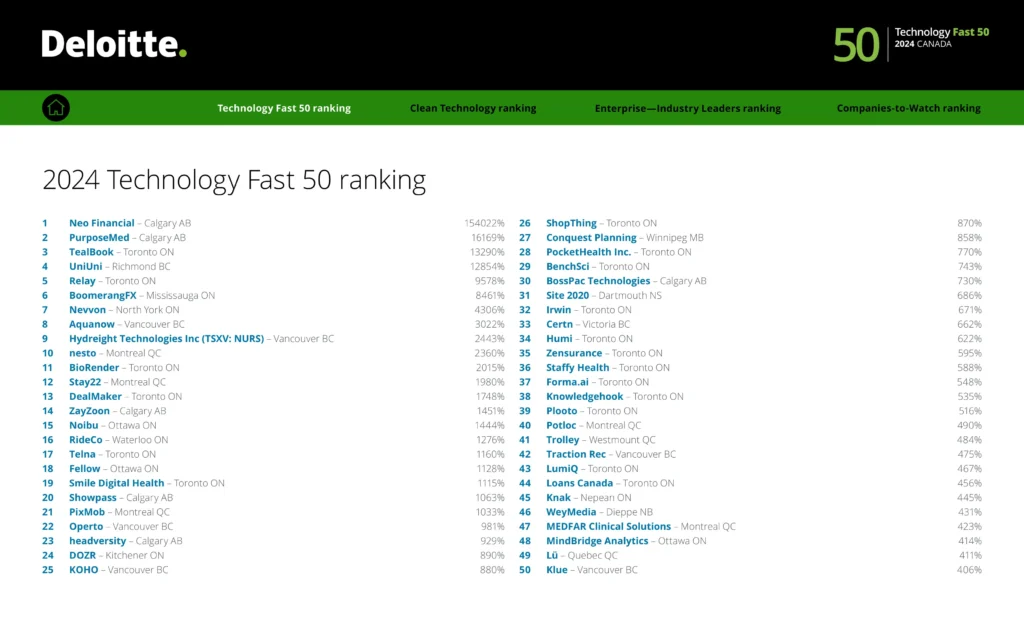
Task: Open the Technology Fast 50 ranking tab
Action: click(x=284, y=108)
